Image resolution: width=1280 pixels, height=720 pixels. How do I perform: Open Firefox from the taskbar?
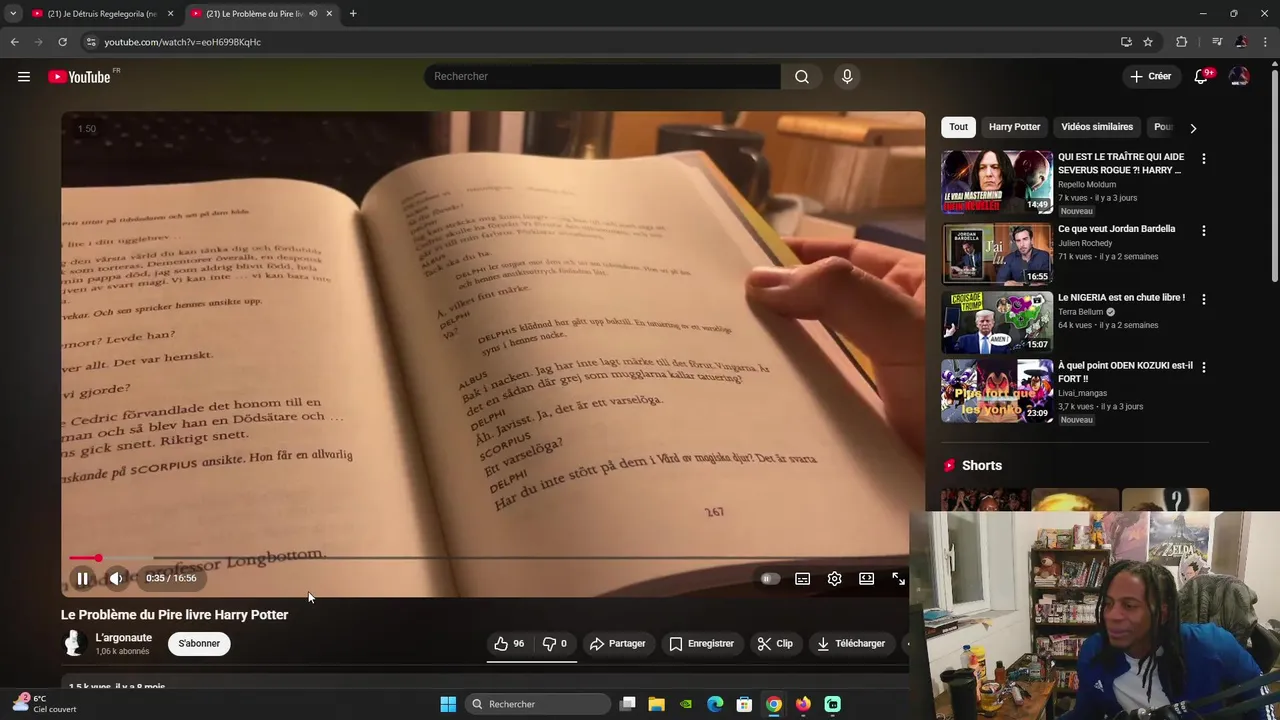tap(803, 704)
